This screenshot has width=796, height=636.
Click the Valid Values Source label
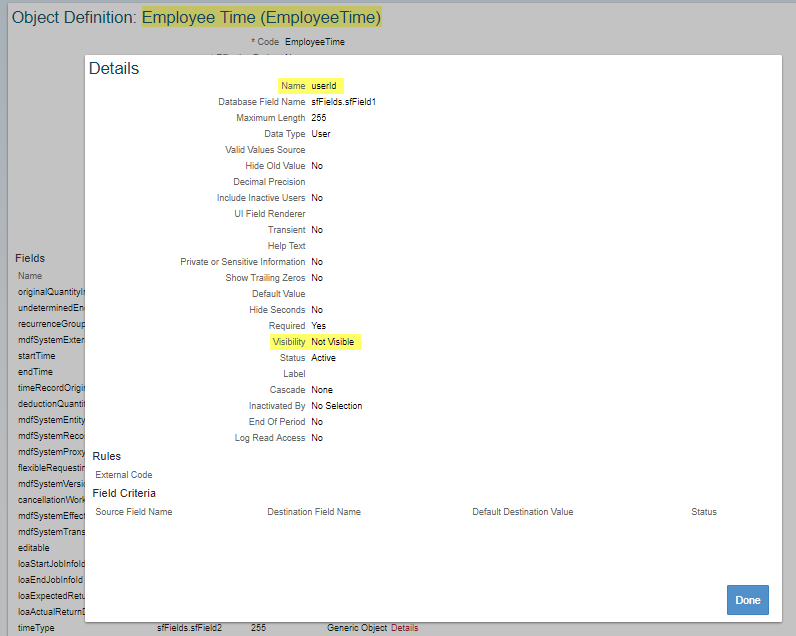coord(265,150)
